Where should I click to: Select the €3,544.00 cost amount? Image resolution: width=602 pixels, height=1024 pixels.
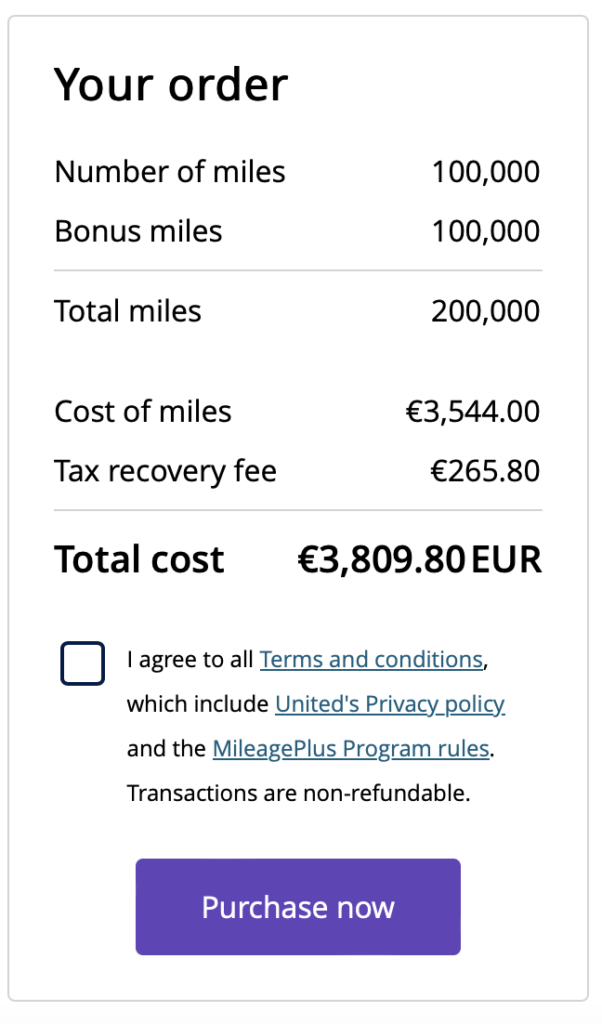473,411
